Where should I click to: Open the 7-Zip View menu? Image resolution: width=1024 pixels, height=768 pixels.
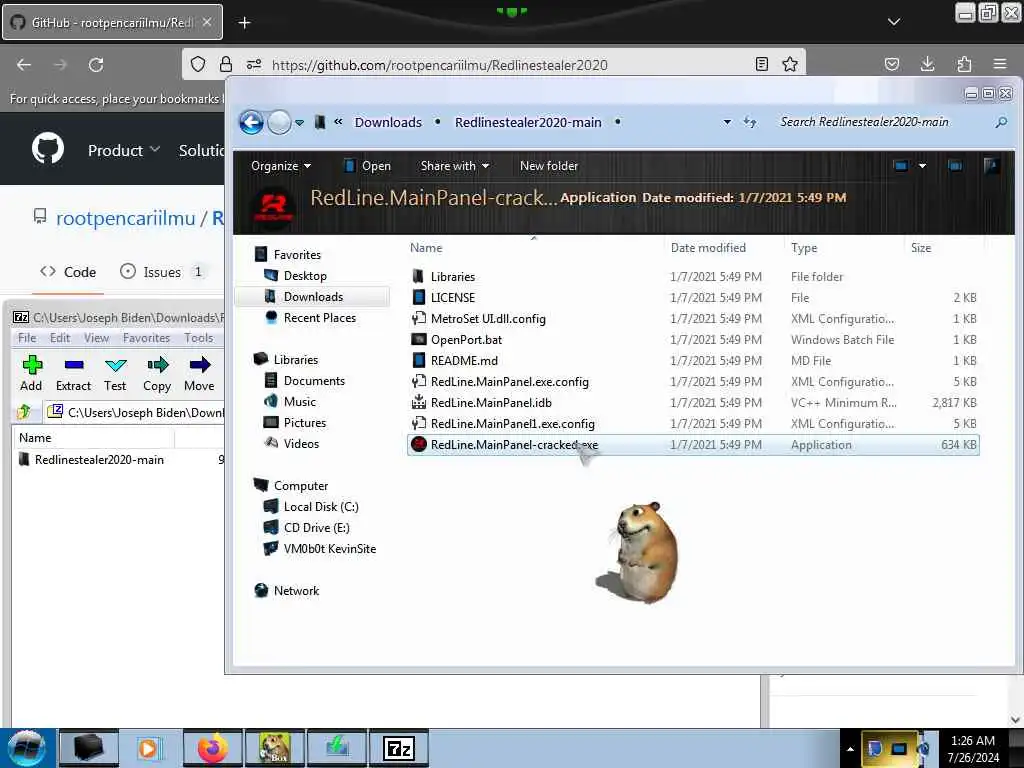point(96,338)
